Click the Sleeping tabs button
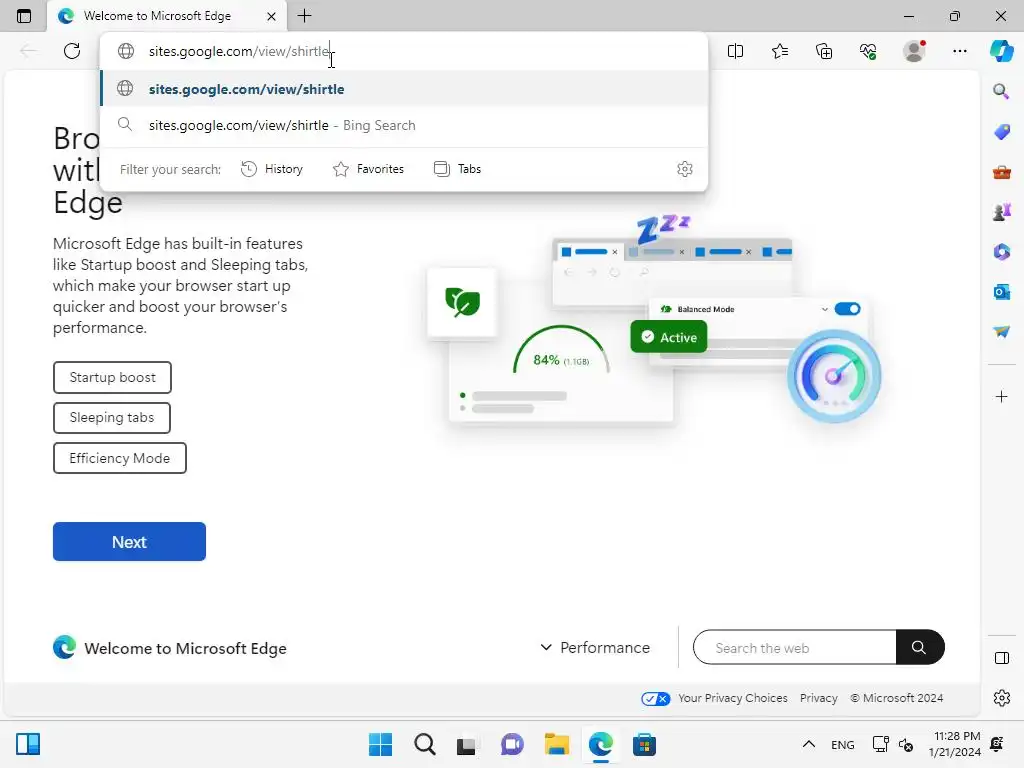 pyautogui.click(x=112, y=418)
